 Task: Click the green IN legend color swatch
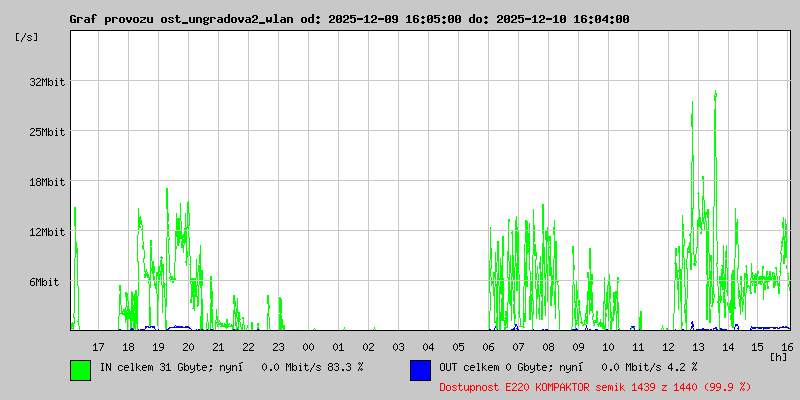tap(81, 370)
